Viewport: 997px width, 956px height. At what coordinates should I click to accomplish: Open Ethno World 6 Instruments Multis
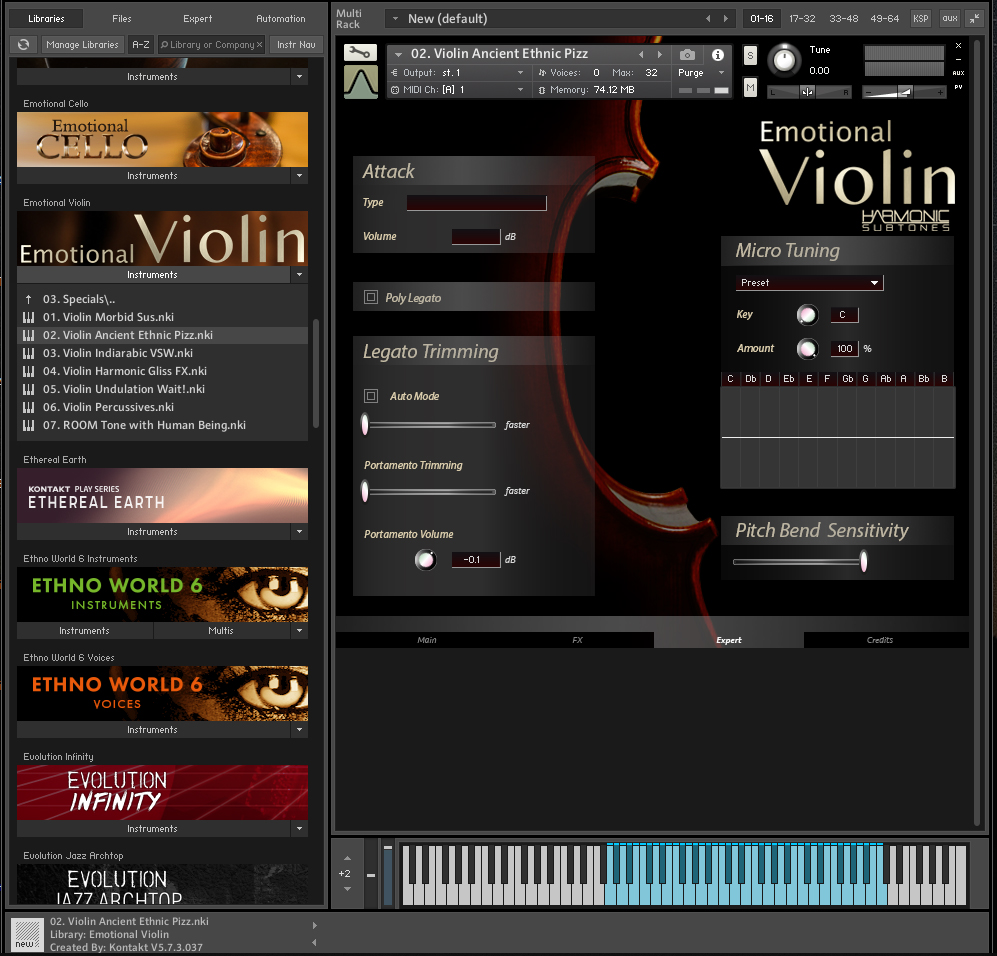tap(221, 631)
